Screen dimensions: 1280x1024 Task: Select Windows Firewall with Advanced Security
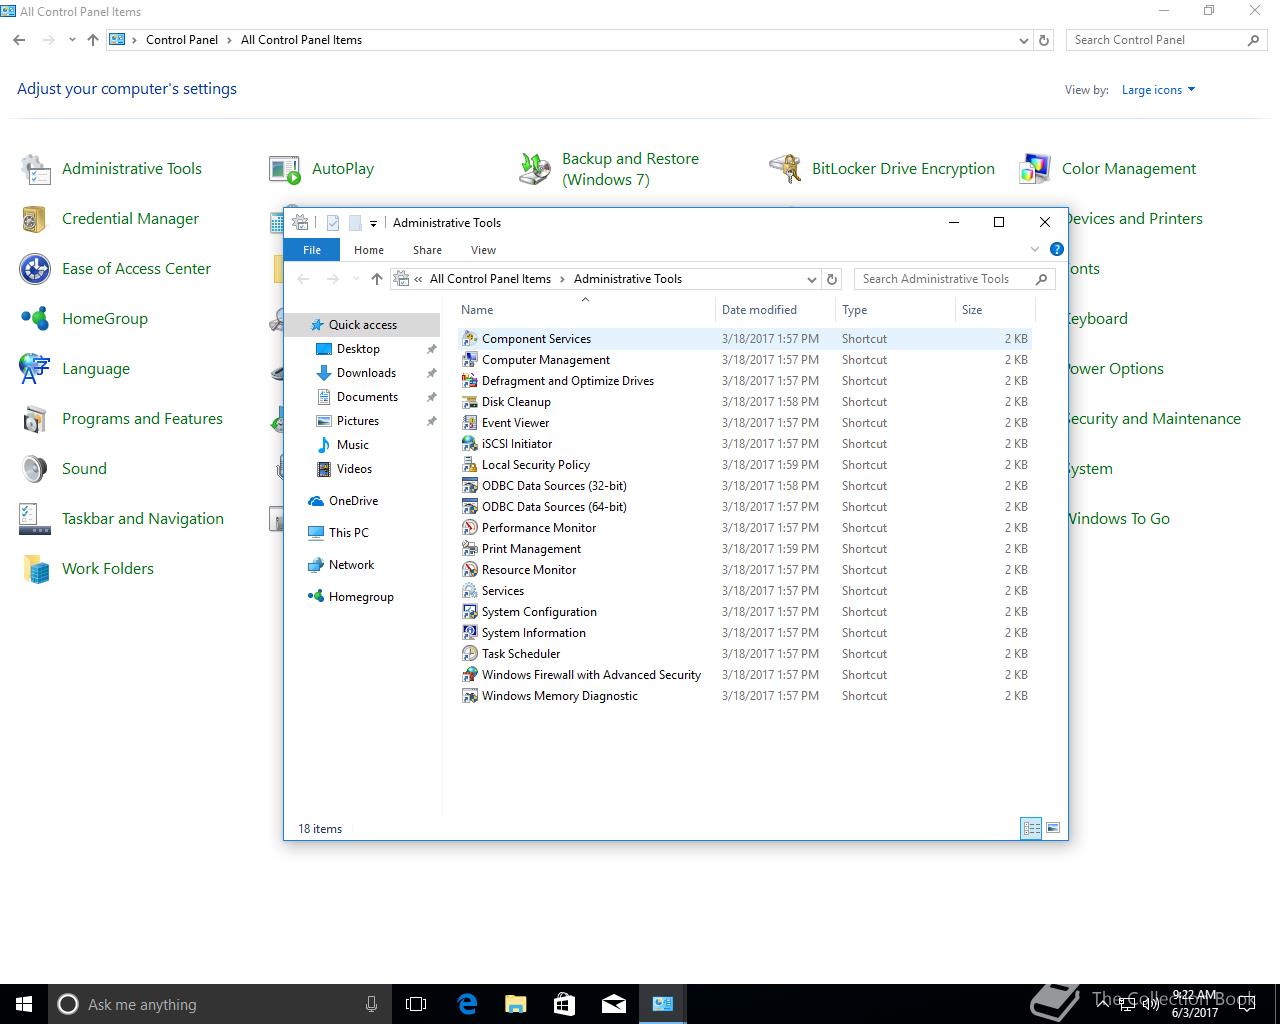pos(745,675)
